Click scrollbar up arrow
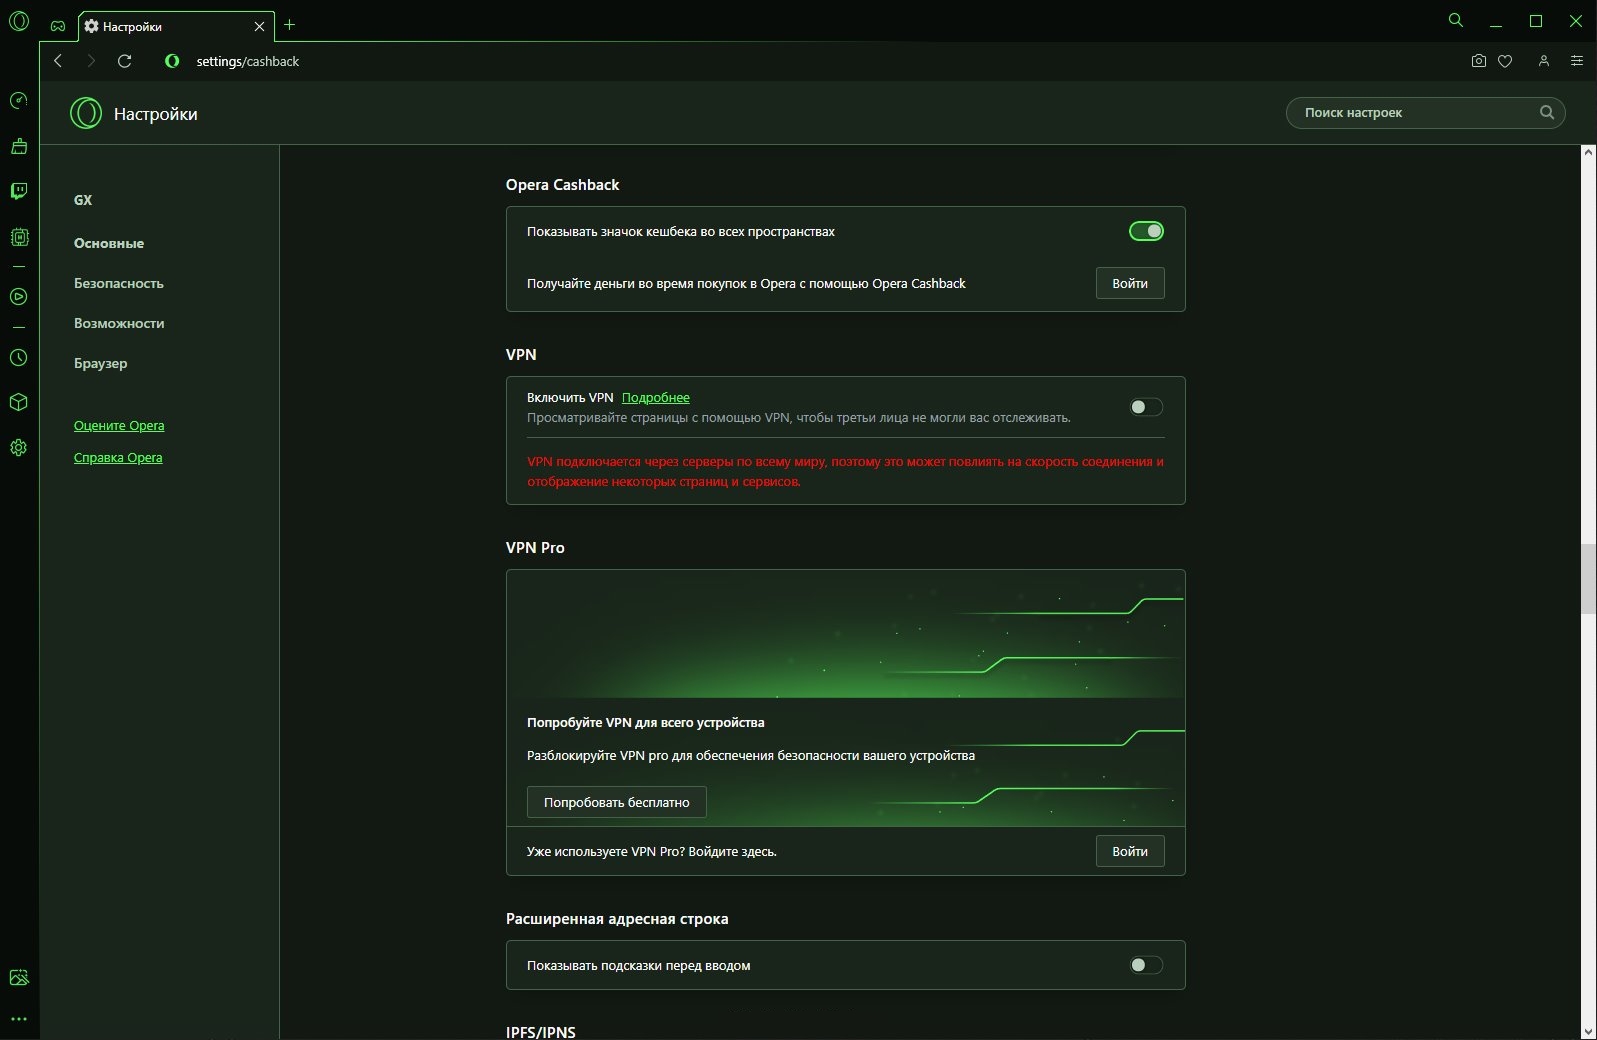The width and height of the screenshot is (1597, 1040). click(x=1588, y=152)
